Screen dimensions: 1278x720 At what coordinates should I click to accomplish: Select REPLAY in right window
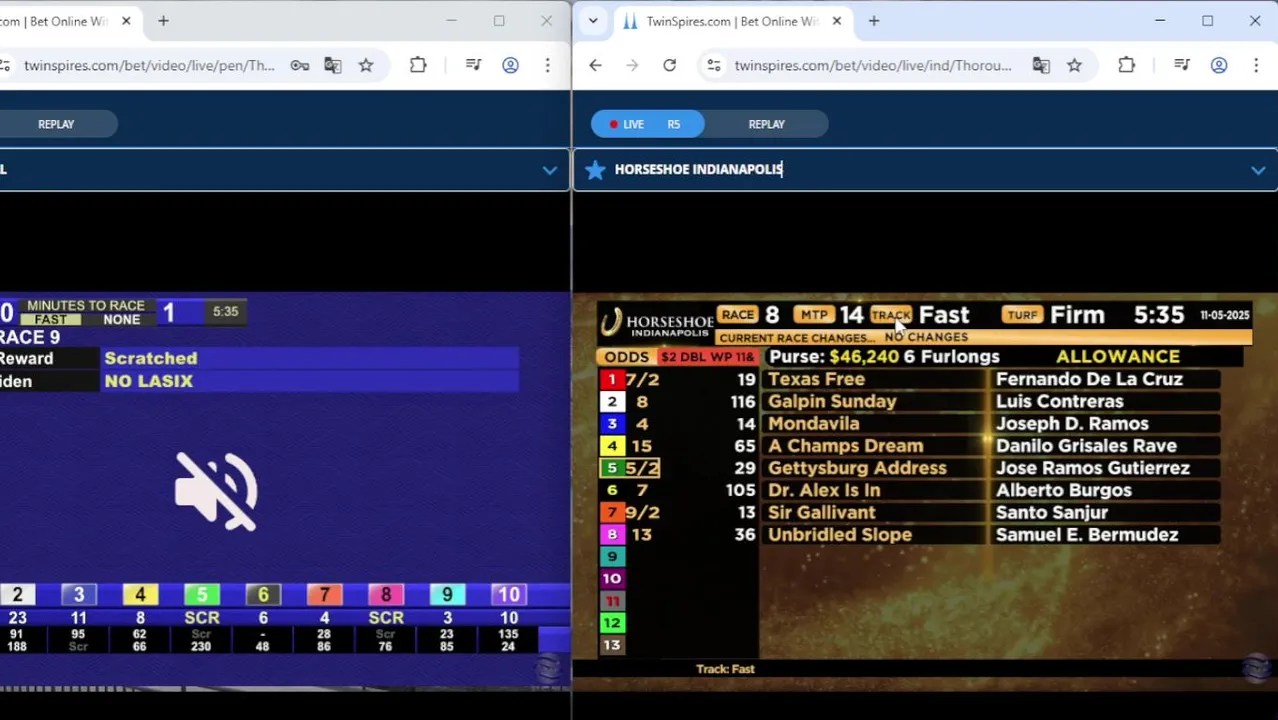(x=767, y=124)
